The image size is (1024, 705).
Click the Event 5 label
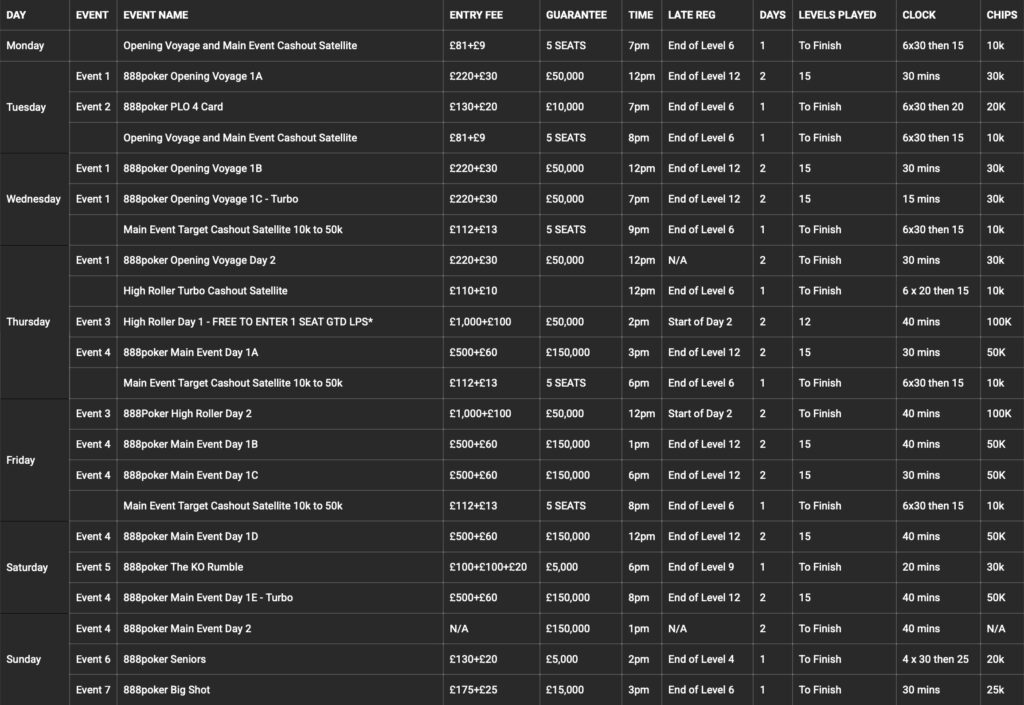point(93,567)
